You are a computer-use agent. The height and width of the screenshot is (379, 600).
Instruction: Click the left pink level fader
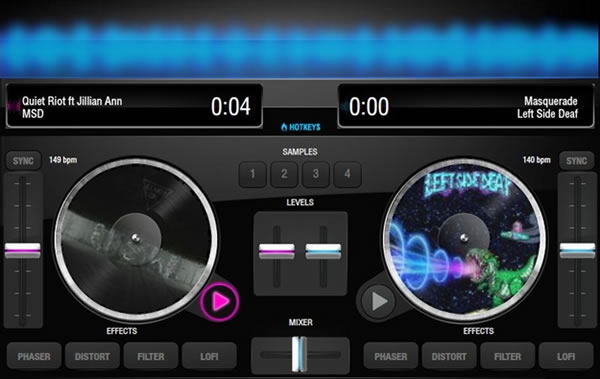click(x=277, y=251)
